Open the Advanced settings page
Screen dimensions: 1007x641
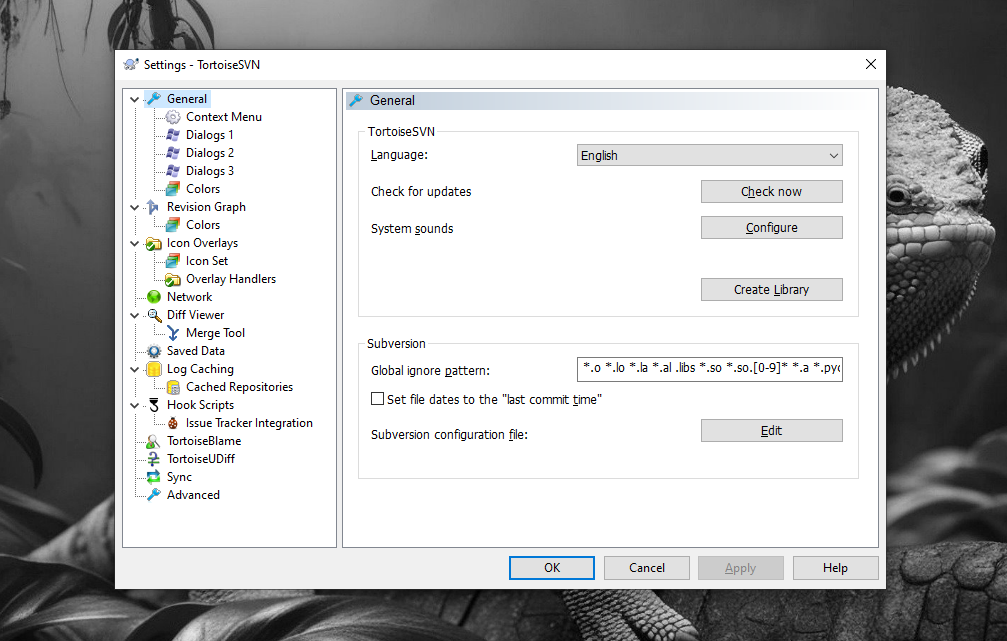[x=193, y=495]
